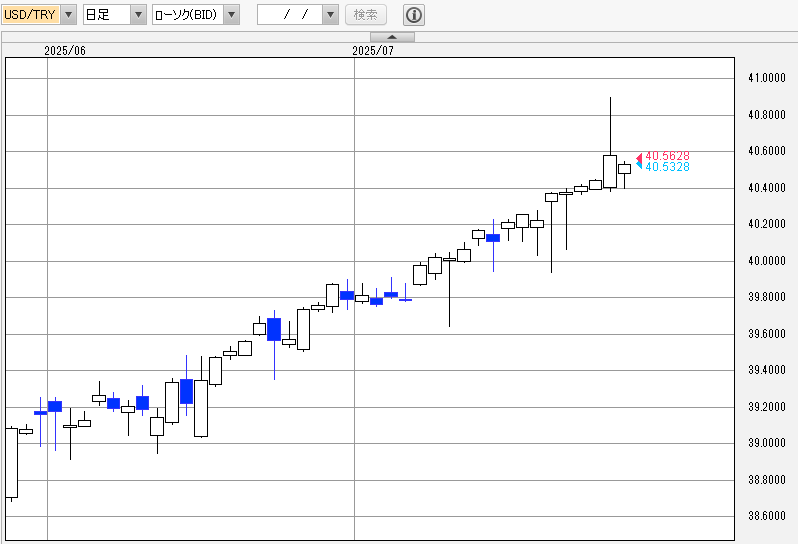Open the USD/TRY currency pair dropdown

click(69, 15)
